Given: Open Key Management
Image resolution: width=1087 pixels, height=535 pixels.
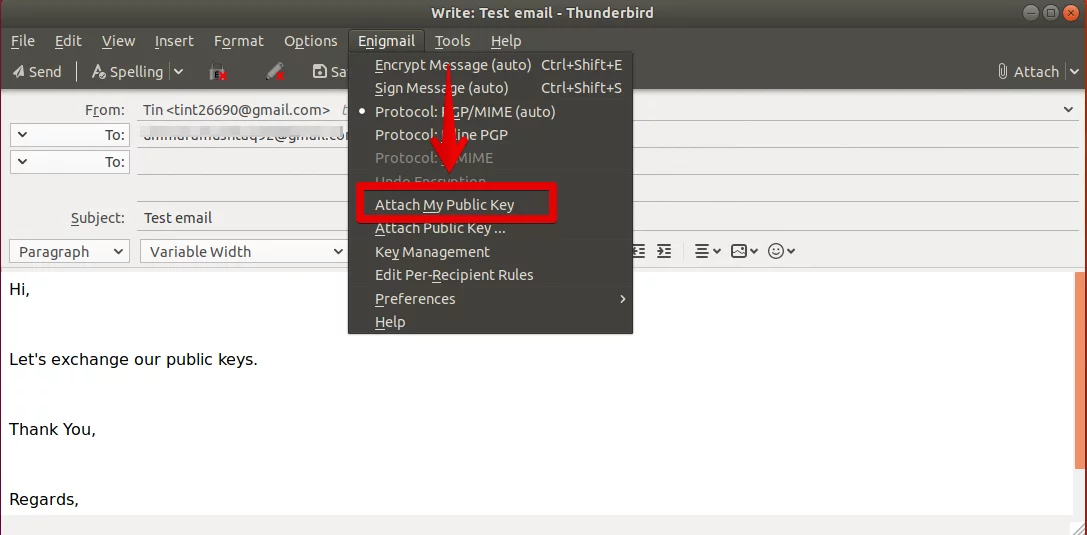Looking at the screenshot, I should pos(490,252).
